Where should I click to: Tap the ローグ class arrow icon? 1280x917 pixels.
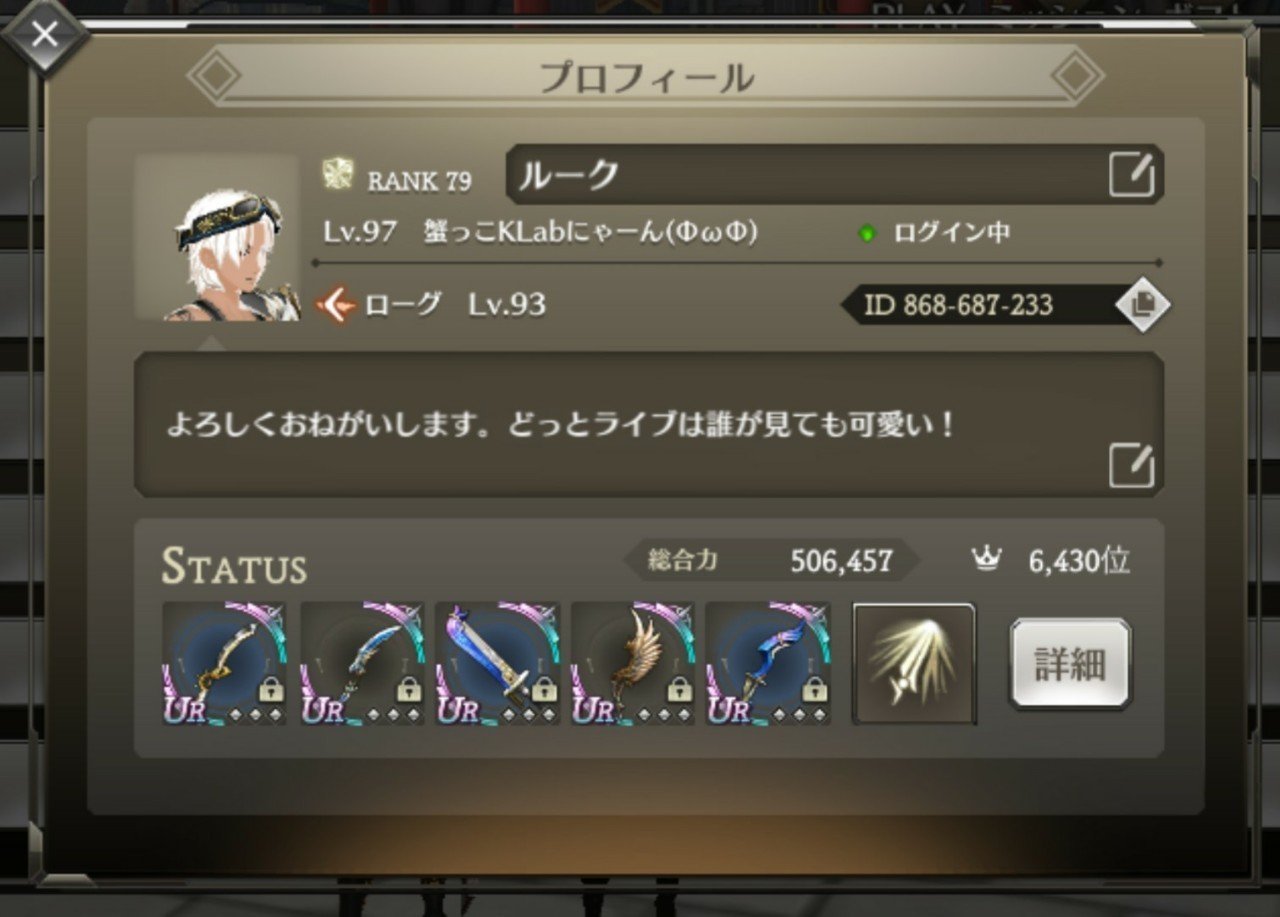click(x=336, y=305)
